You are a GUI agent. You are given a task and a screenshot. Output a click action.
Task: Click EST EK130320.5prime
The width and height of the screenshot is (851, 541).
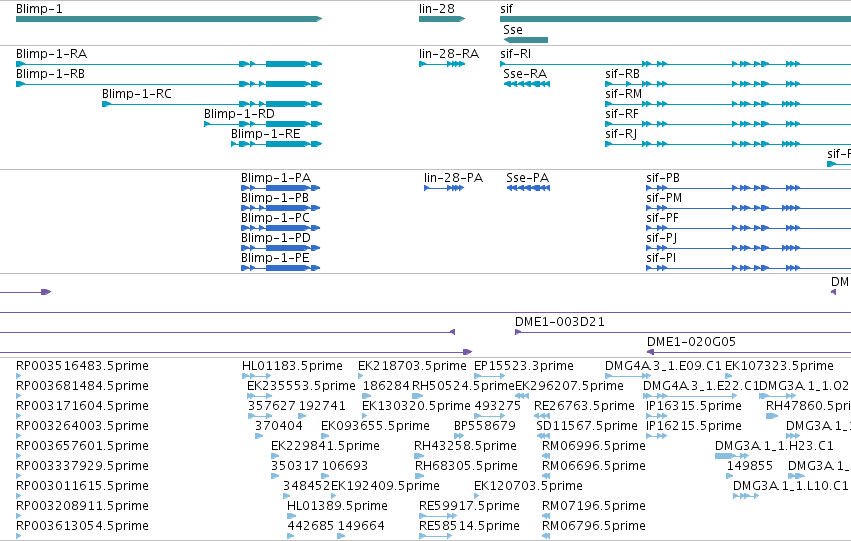pyautogui.click(x=416, y=406)
